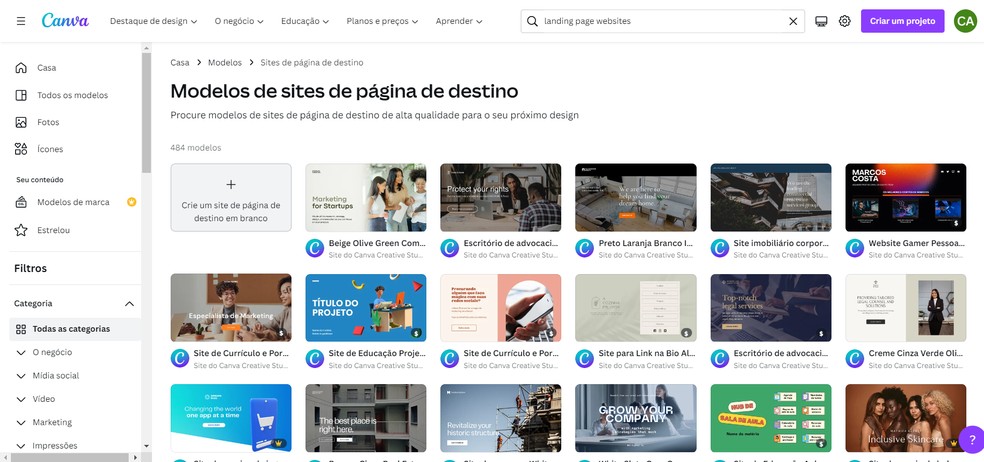Open the Aprender dropdown menu
Viewport: 984px width, 462px height.
459,21
